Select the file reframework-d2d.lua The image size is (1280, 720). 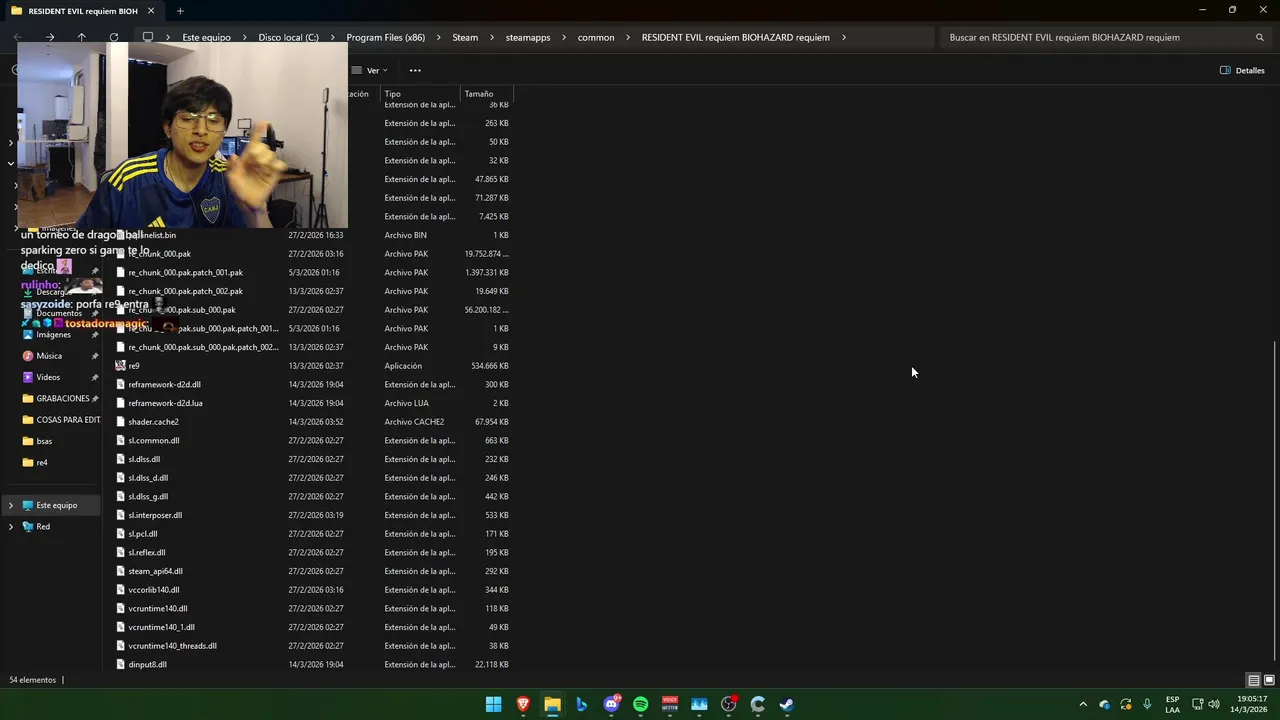tap(165, 403)
